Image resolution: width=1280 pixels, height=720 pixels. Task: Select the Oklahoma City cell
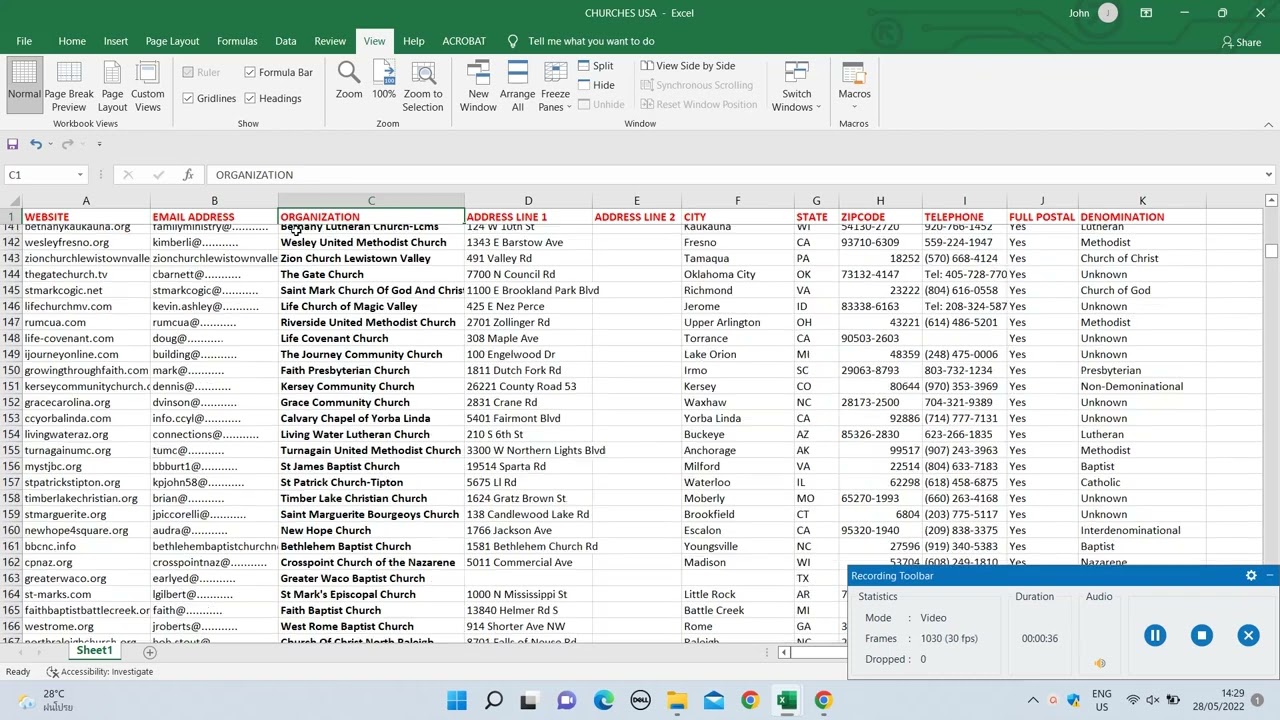click(x=738, y=274)
